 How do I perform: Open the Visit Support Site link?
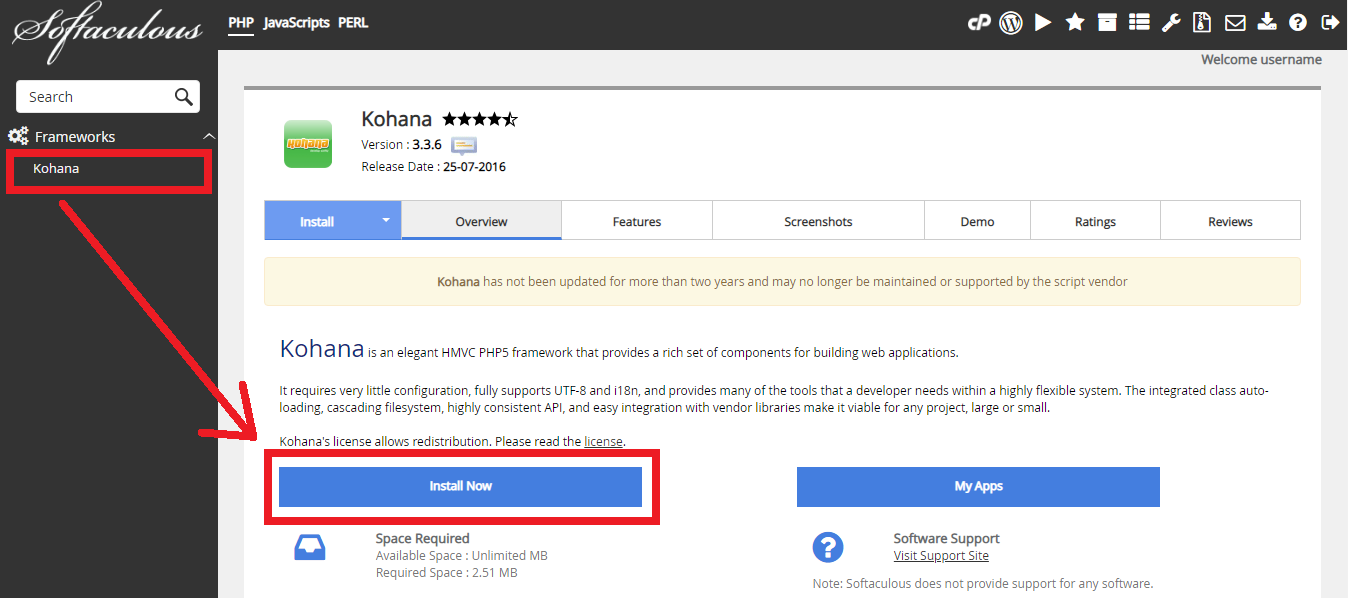pyautogui.click(x=940, y=556)
